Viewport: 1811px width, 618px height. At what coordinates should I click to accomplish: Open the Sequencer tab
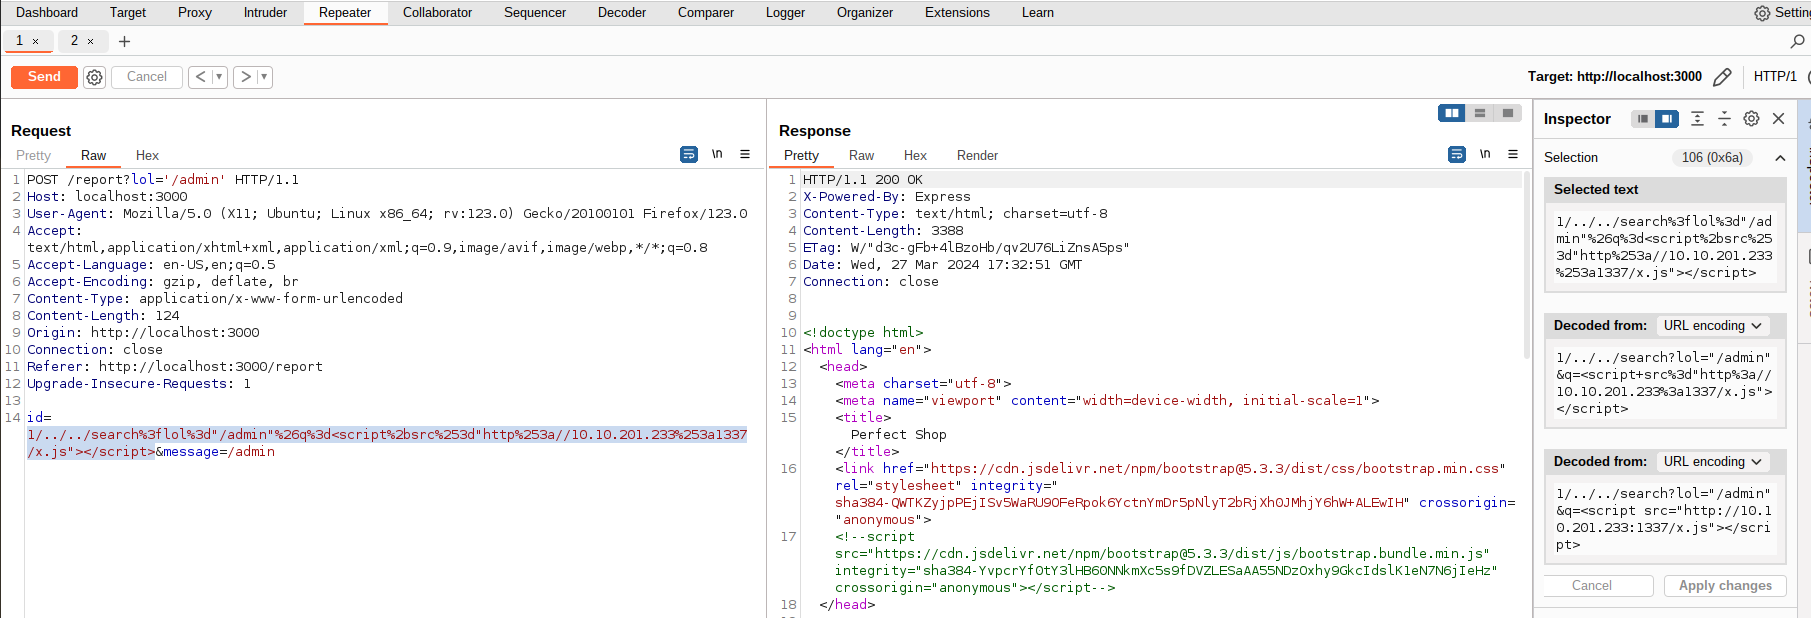pos(535,13)
